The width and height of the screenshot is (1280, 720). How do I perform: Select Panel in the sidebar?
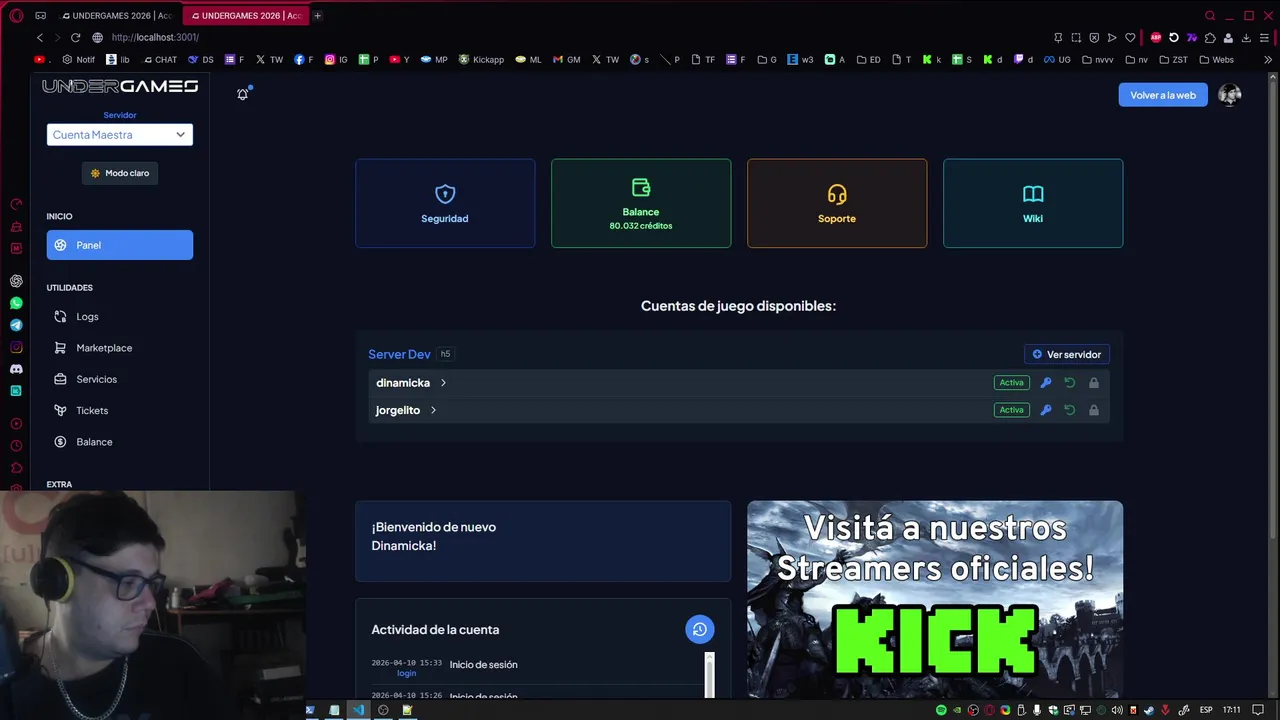click(x=120, y=245)
